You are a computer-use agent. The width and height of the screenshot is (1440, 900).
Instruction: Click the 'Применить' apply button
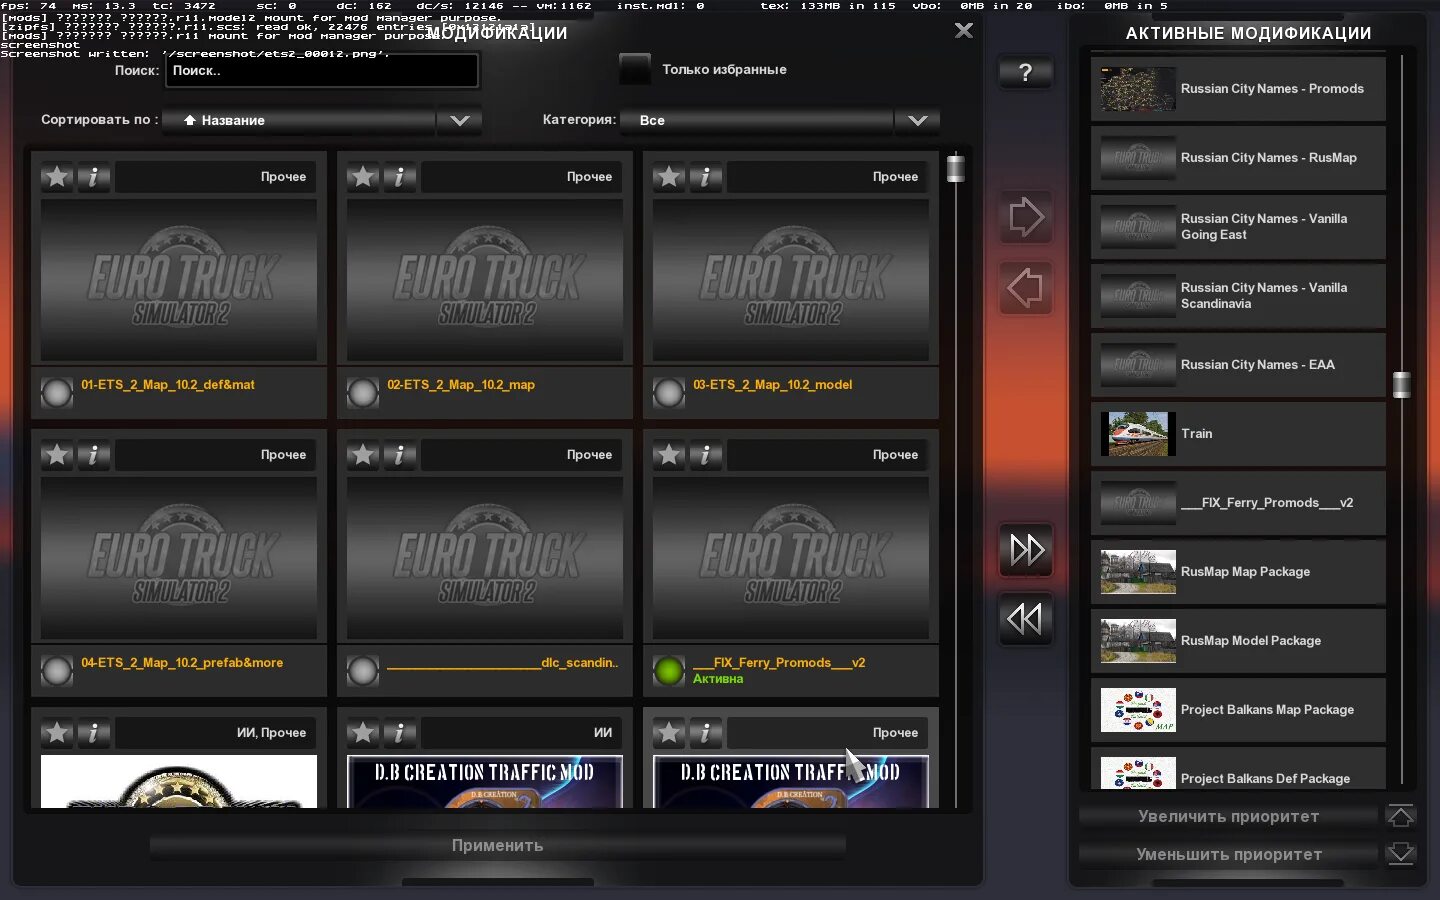pos(498,846)
